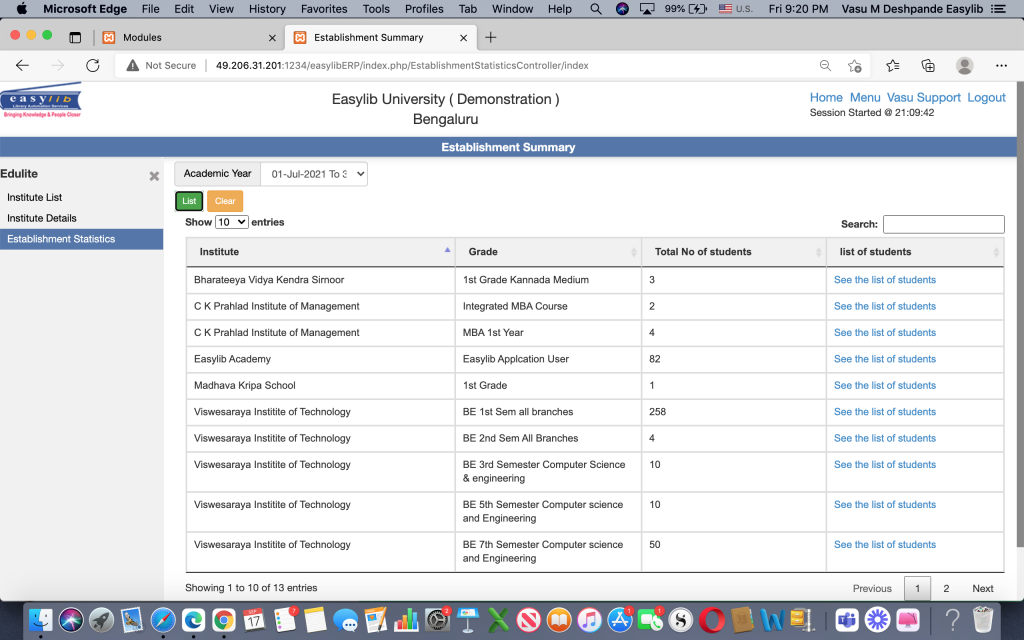Click the tab actions menu icon
The height and width of the screenshot is (640, 1024).
point(75,37)
